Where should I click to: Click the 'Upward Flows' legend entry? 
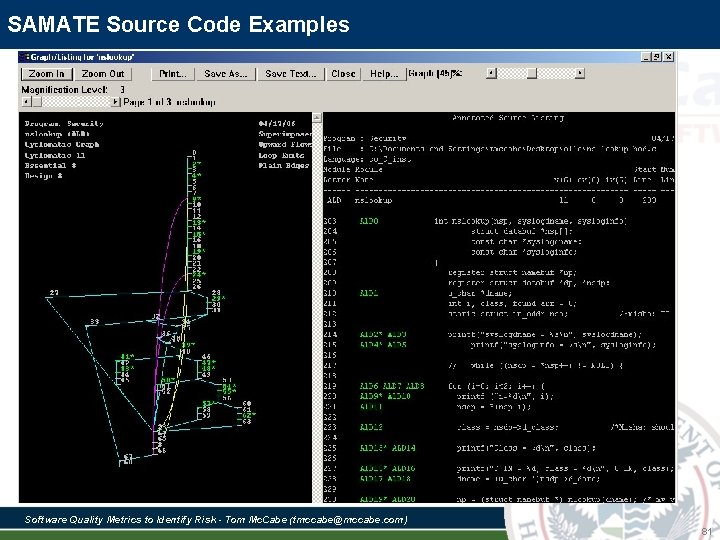(x=285, y=144)
